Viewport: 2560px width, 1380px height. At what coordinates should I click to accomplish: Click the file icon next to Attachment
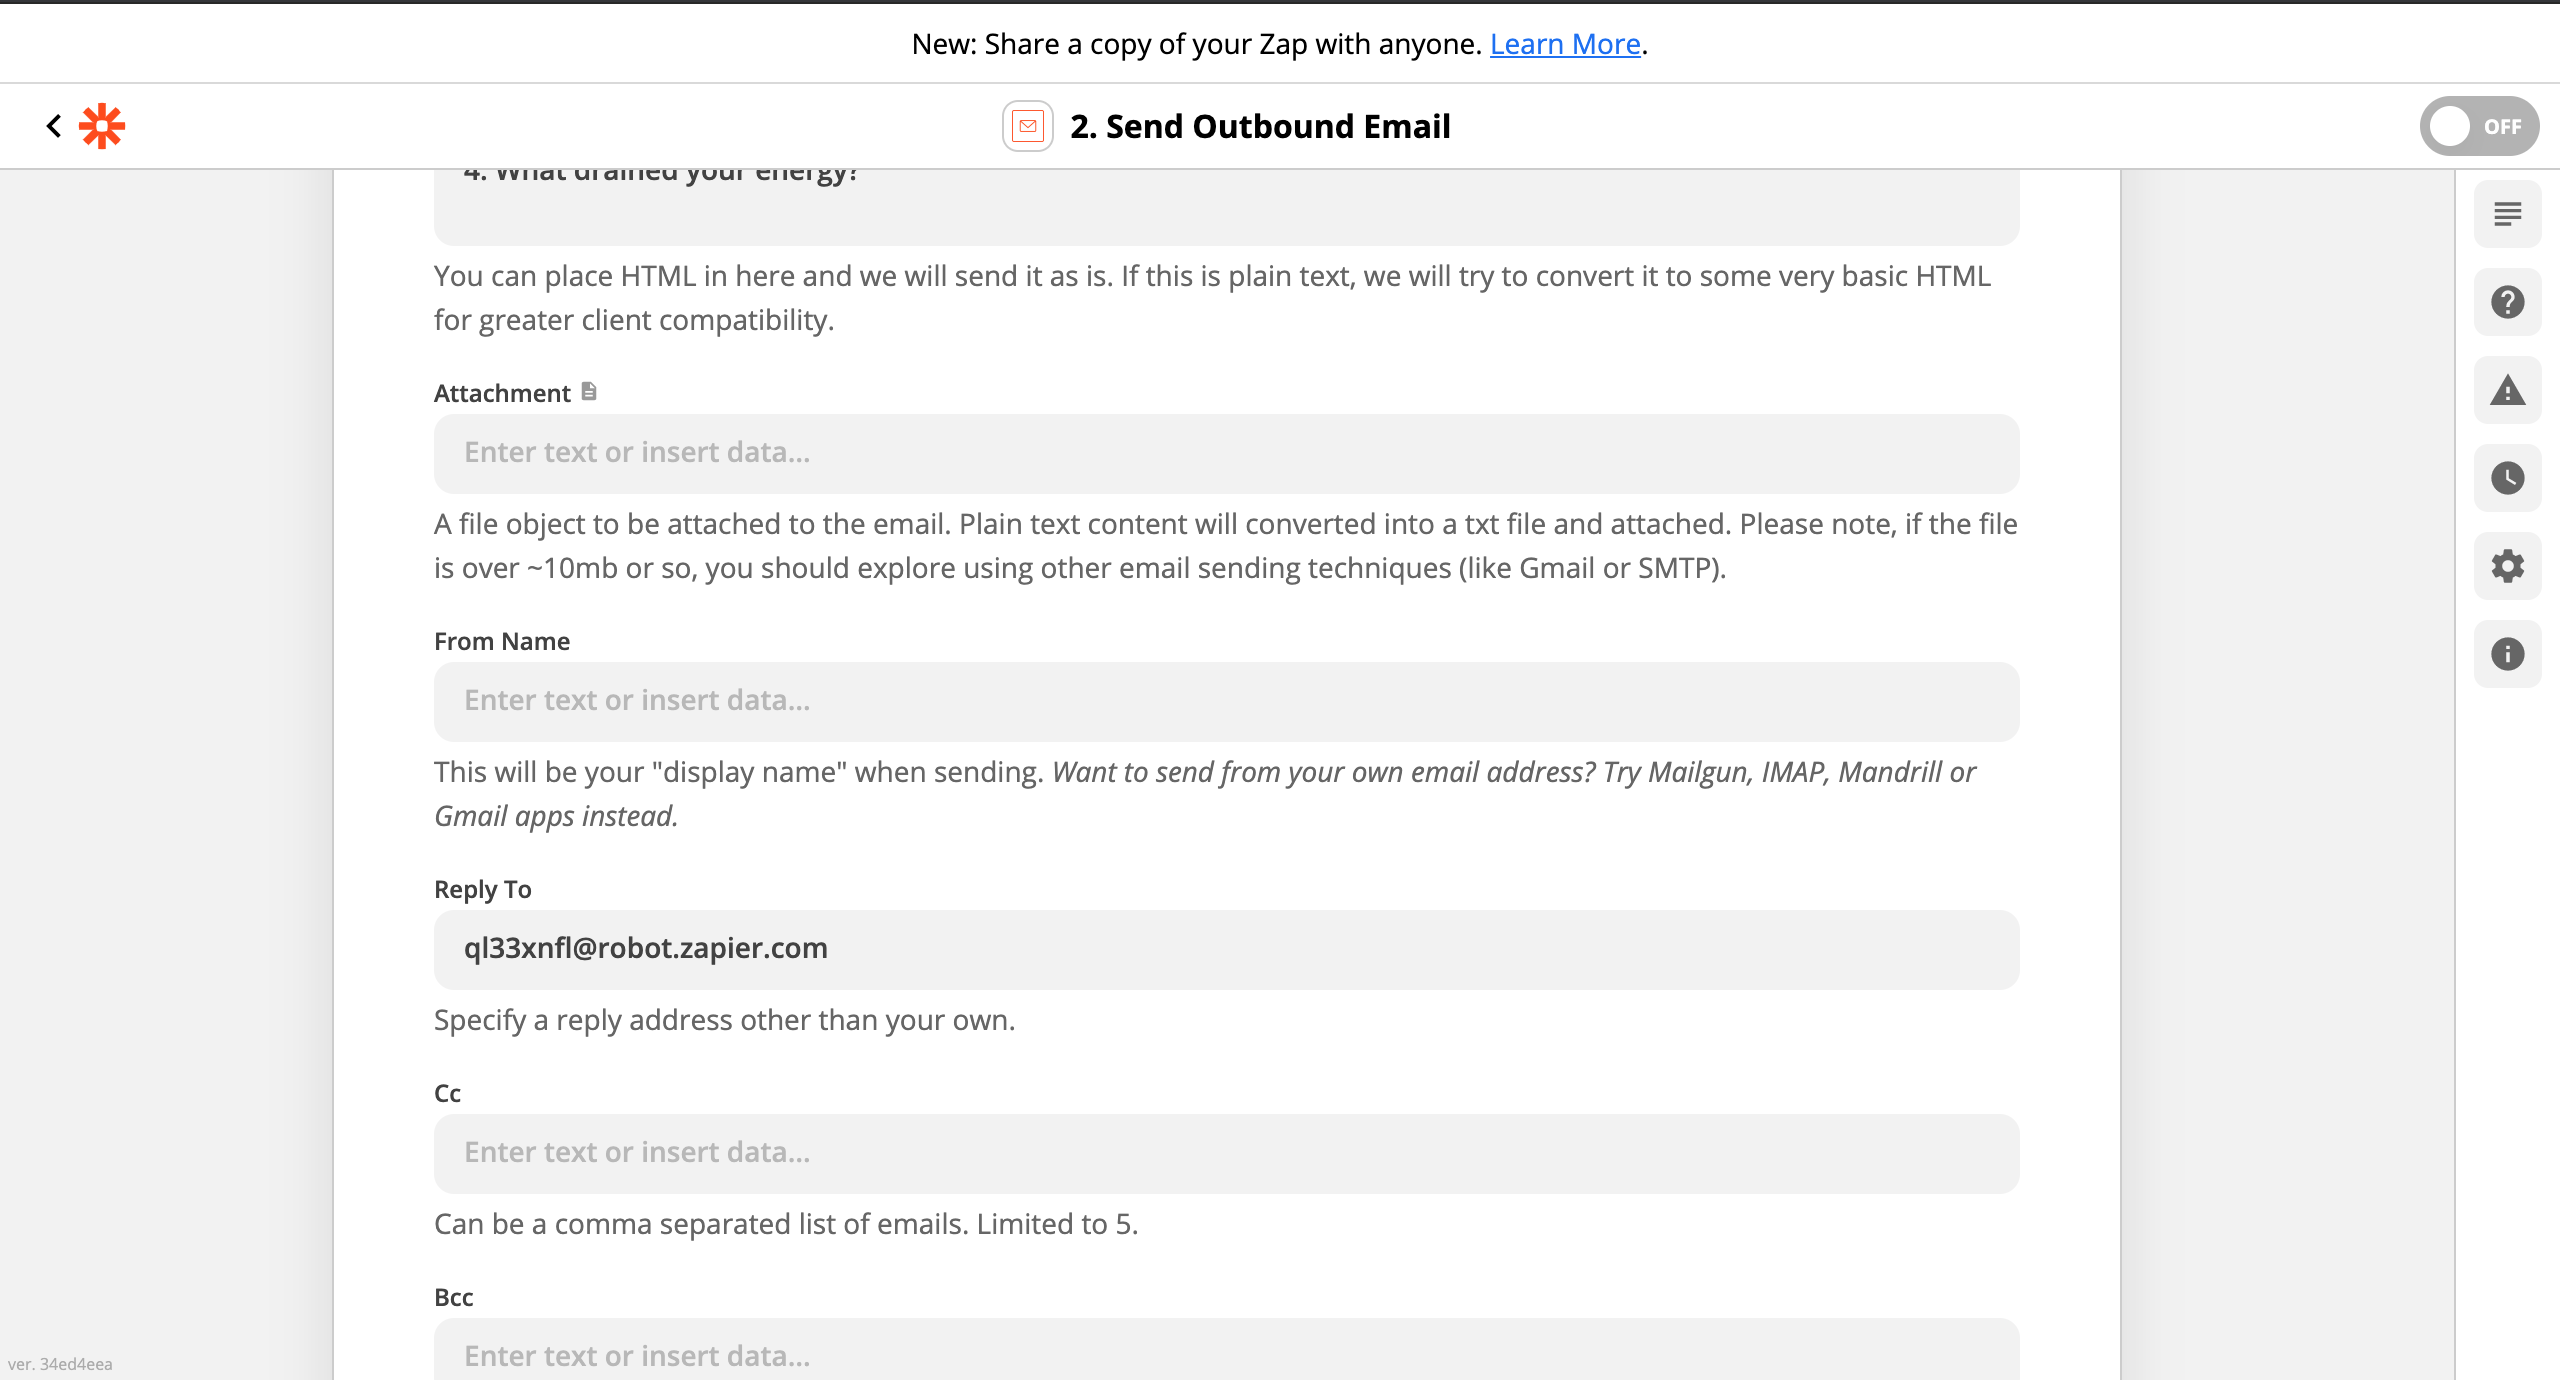(x=589, y=392)
